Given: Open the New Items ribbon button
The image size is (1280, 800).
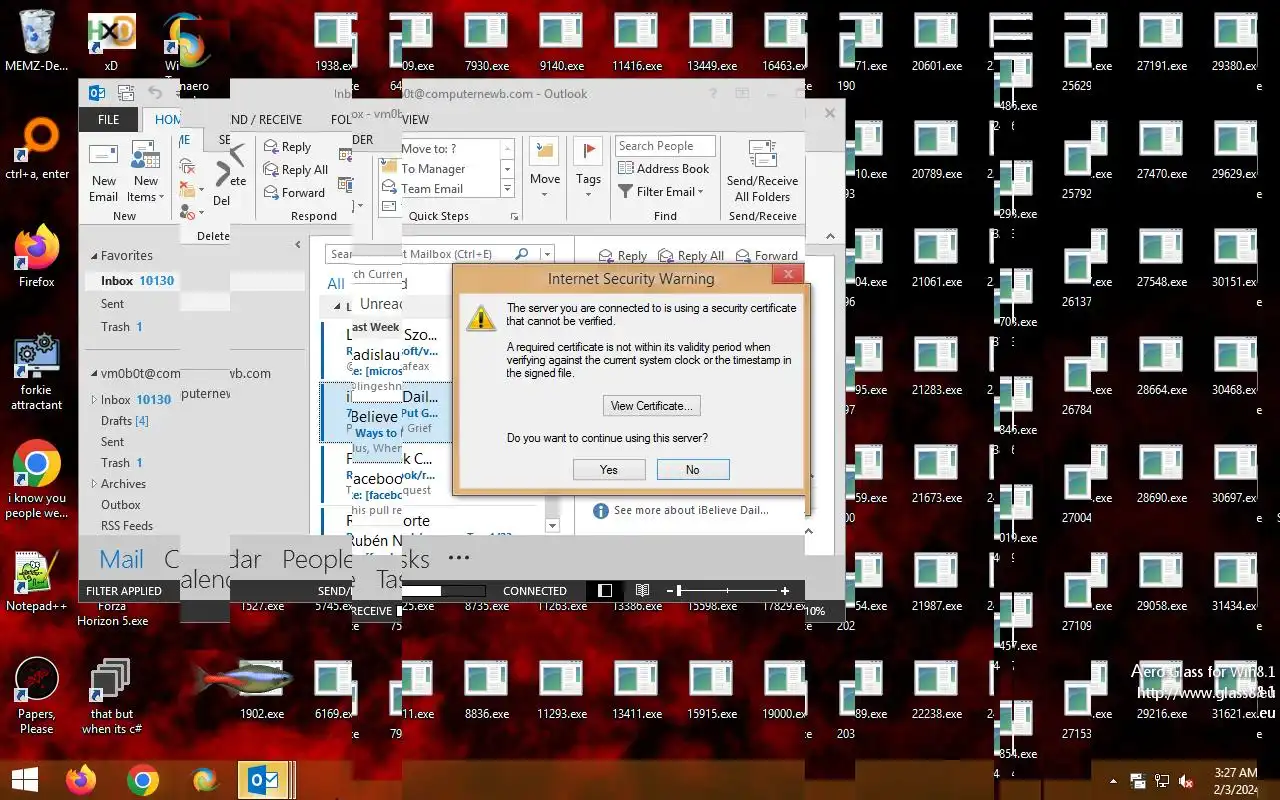Looking at the screenshot, I should tap(146, 171).
